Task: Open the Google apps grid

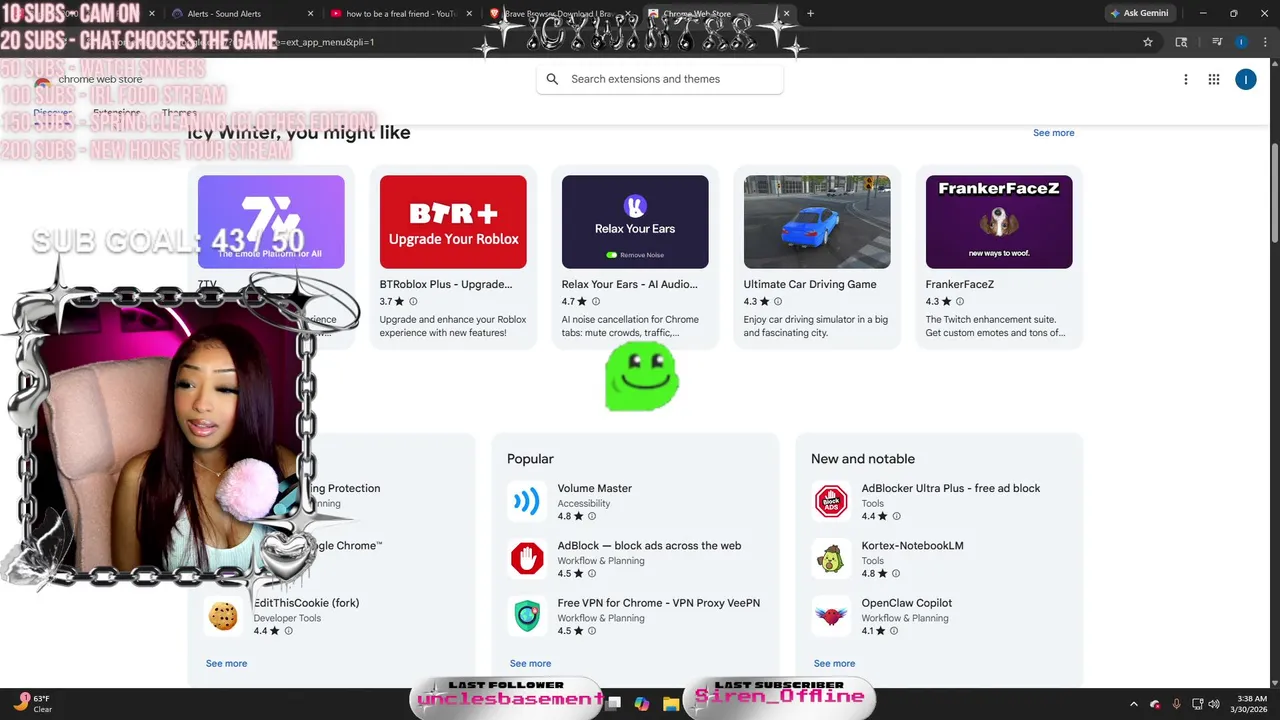Action: click(x=1214, y=79)
